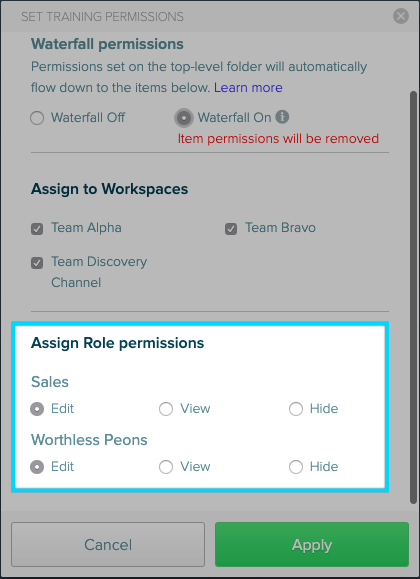Image resolution: width=420 pixels, height=579 pixels.
Task: Select the Waterfall On radio button
Action: tap(184, 118)
